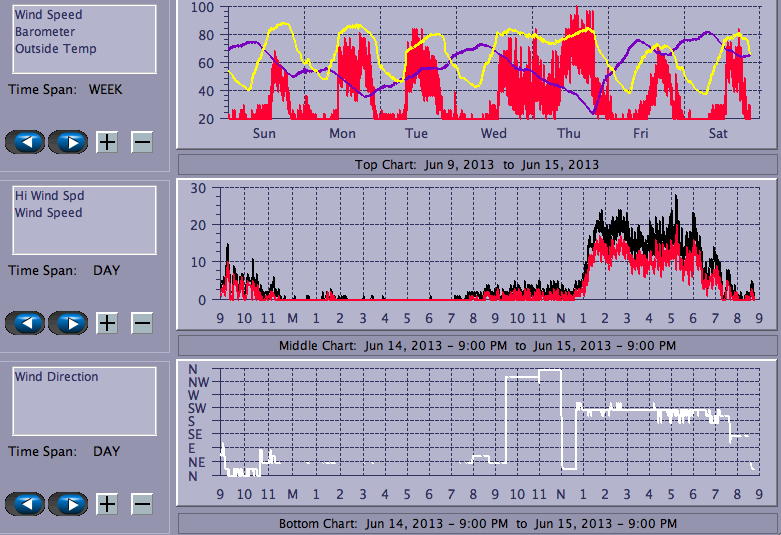Select Wind Direction in bottom chart list
Viewport: 781px width, 535px height.
click(56, 377)
